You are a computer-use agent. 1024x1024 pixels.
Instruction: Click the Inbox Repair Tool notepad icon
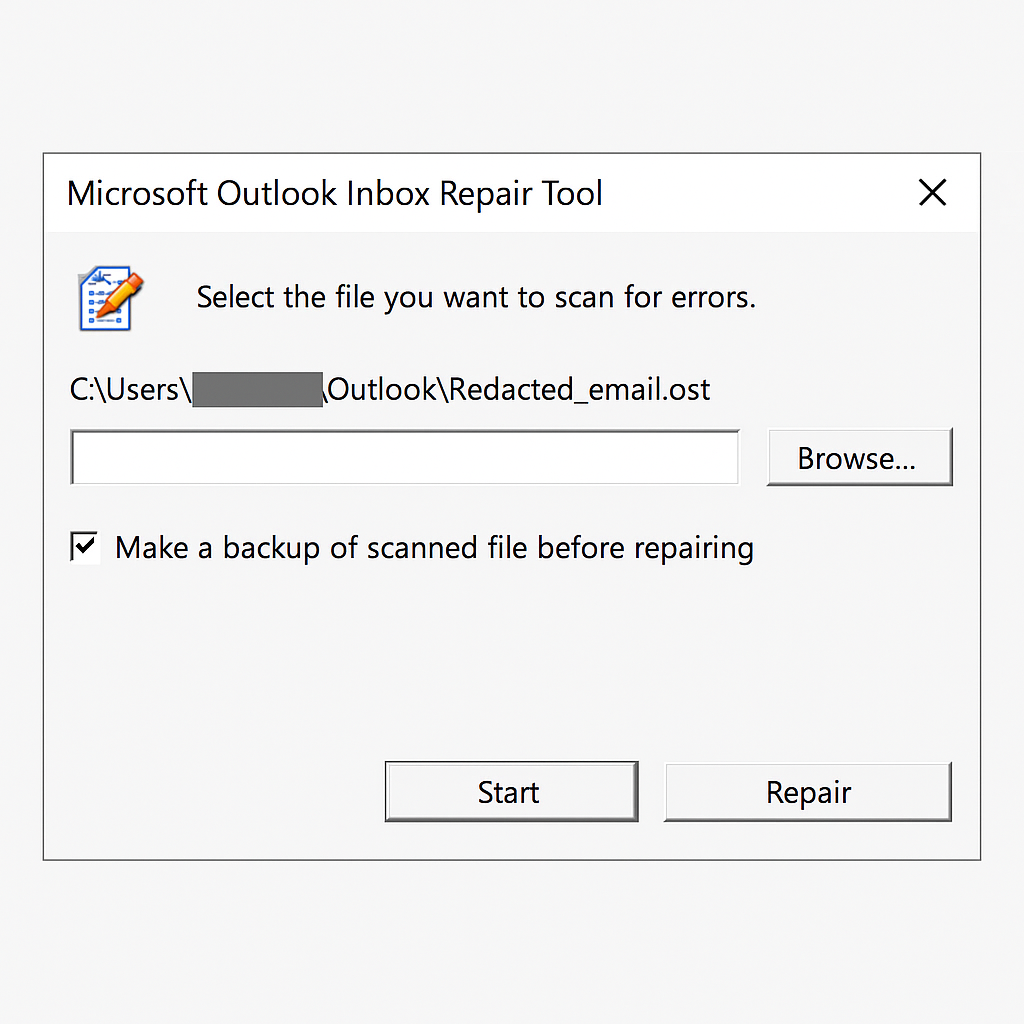(x=110, y=298)
